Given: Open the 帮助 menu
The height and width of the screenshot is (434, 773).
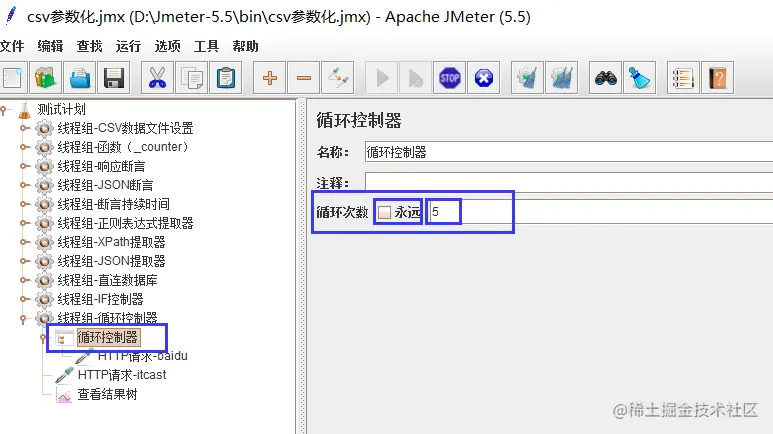Looking at the screenshot, I should point(246,46).
